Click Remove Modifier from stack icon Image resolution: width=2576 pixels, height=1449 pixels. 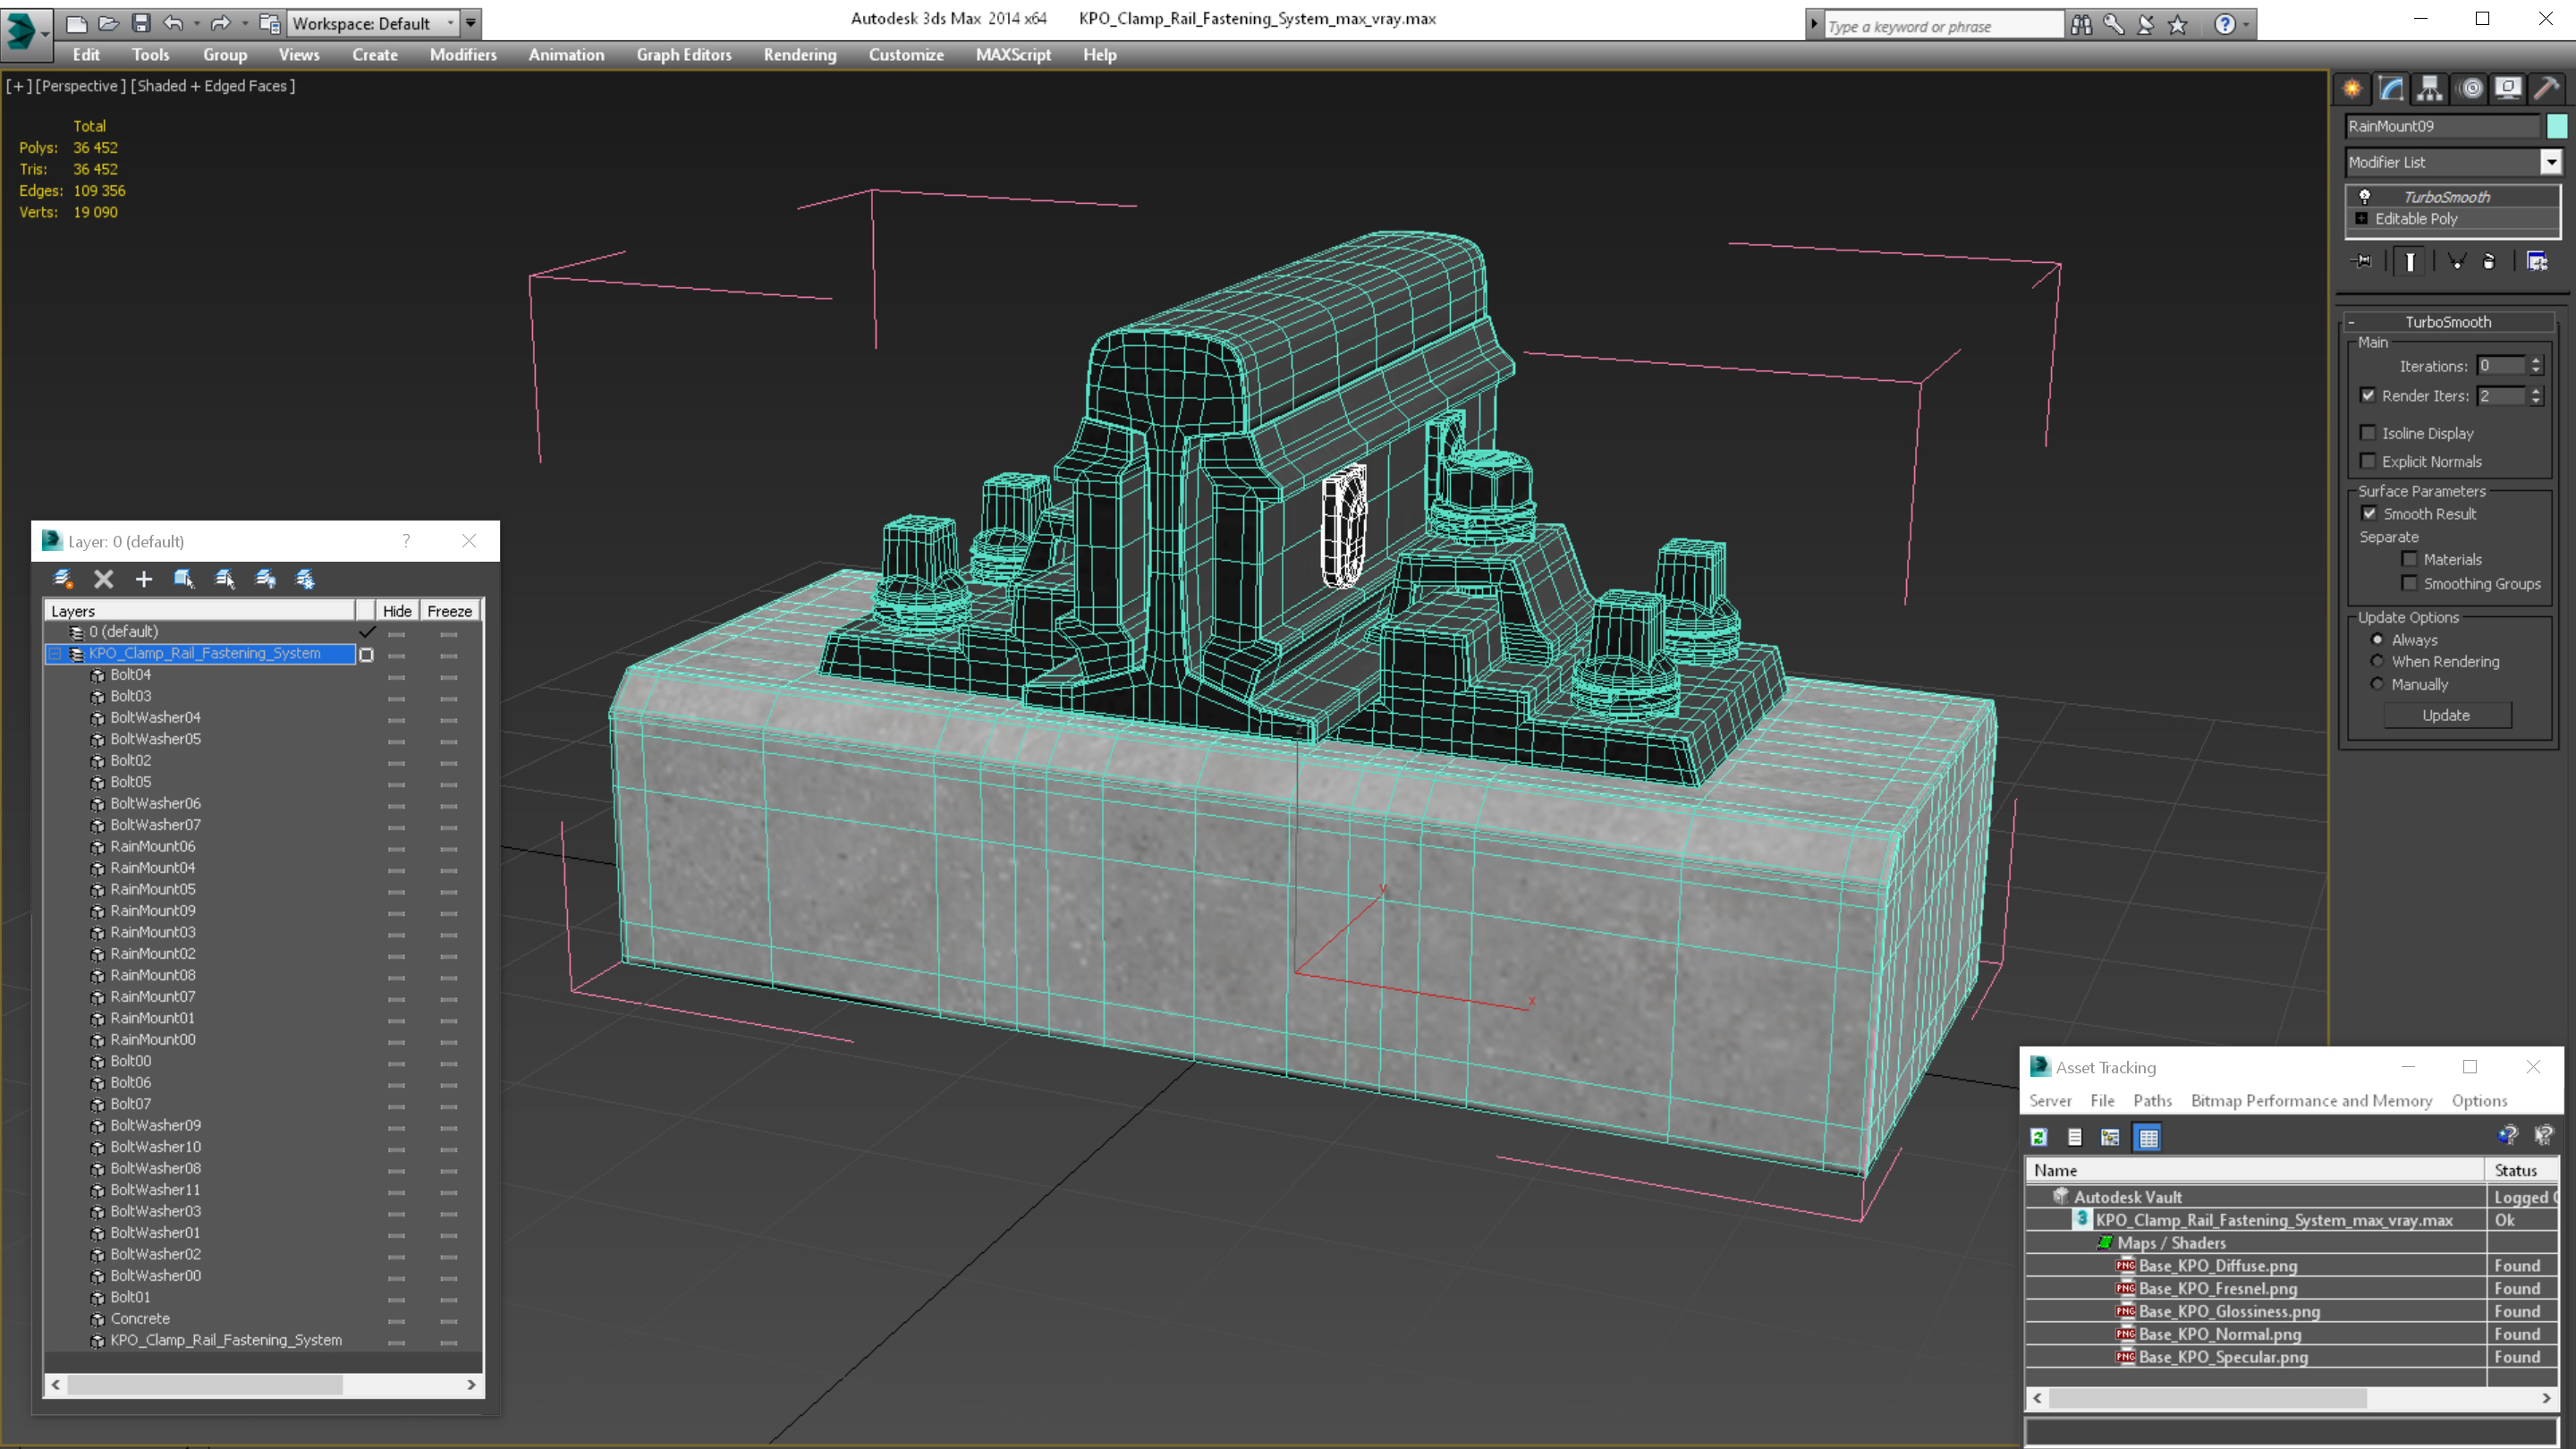click(x=2489, y=261)
